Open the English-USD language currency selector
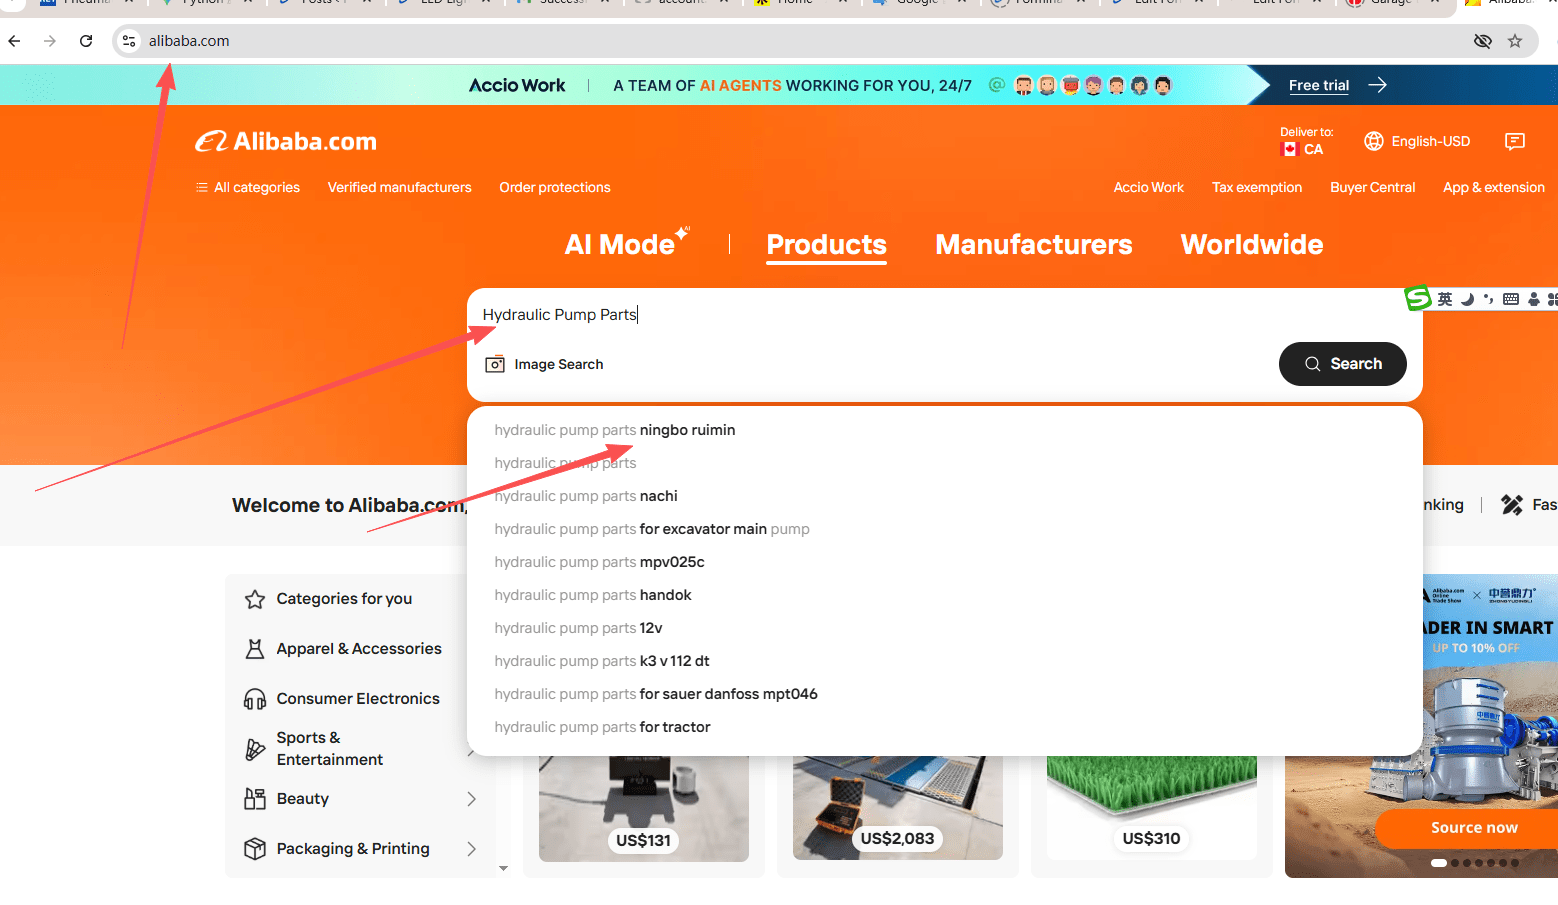Image resolution: width=1558 pixels, height=905 pixels. [1417, 141]
